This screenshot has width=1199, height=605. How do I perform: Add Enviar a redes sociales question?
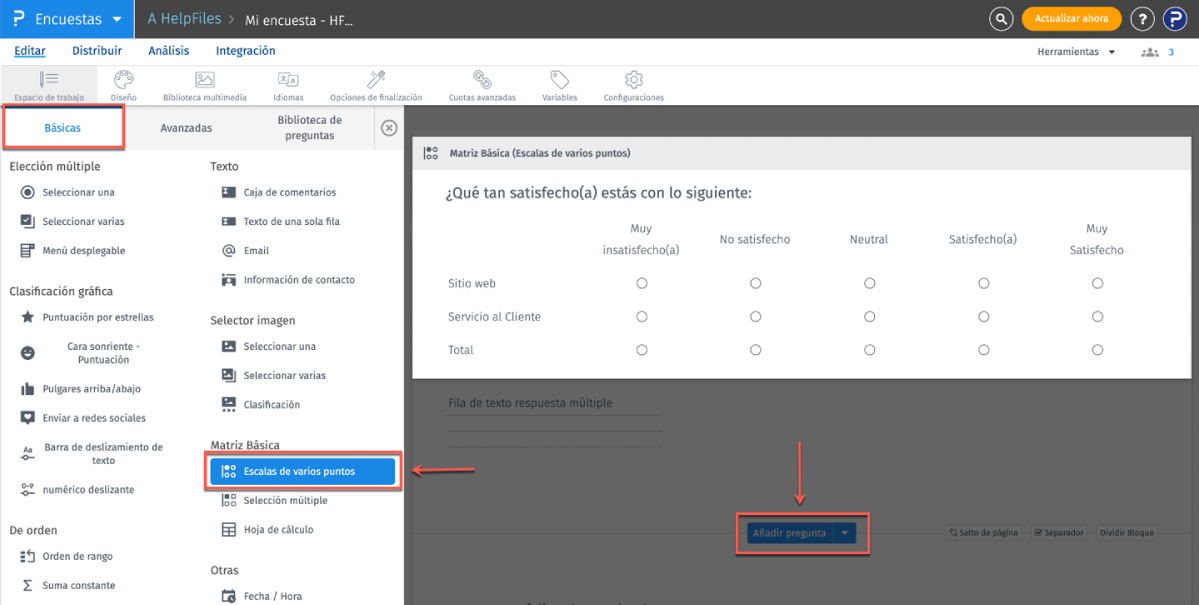point(83,418)
